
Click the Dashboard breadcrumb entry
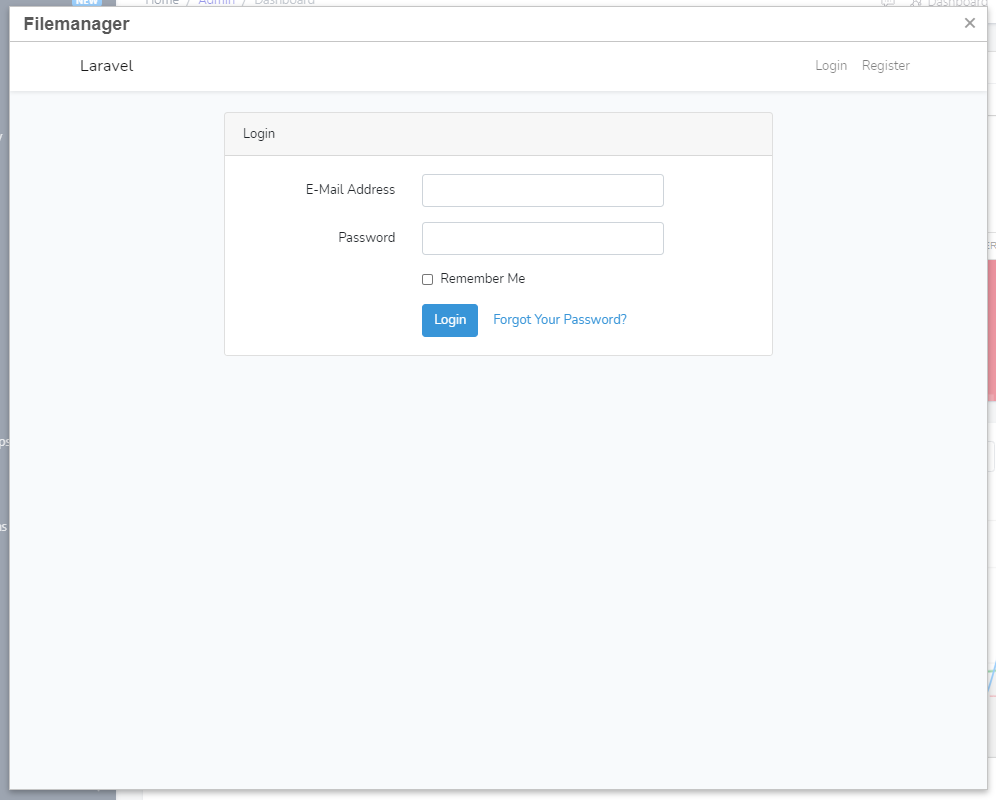pyautogui.click(x=285, y=3)
